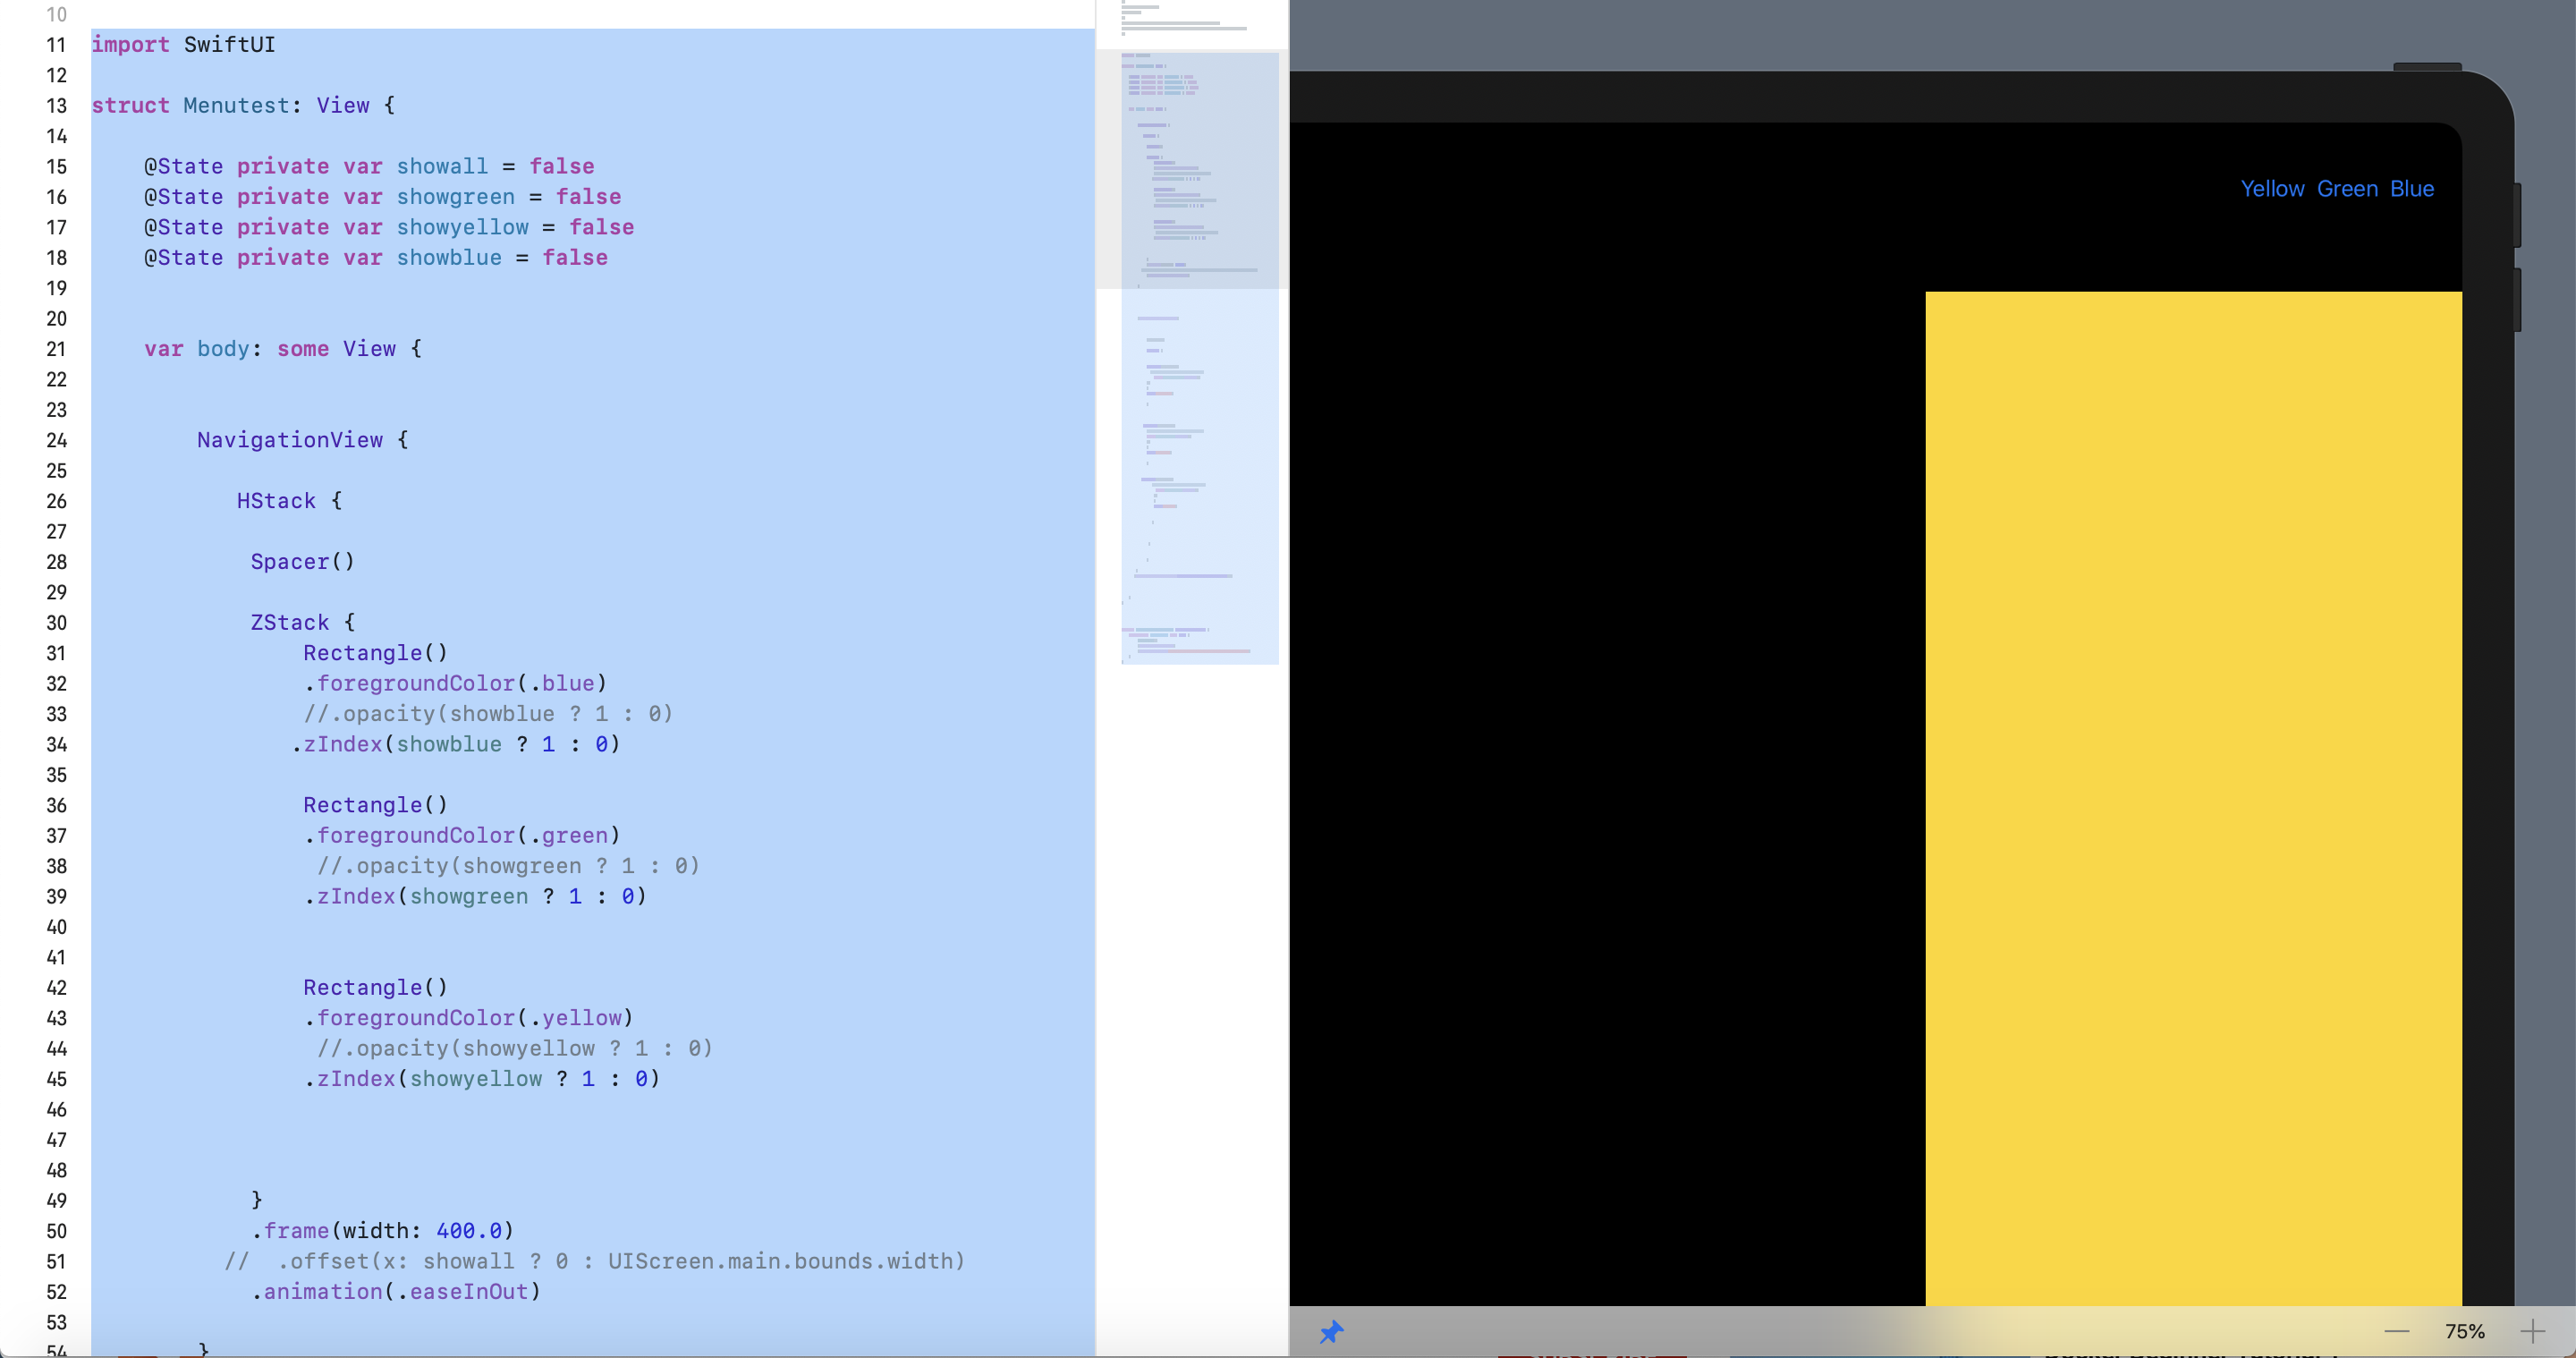Click line number 30 in the gutter
The width and height of the screenshot is (2576, 1358).
click(56, 623)
